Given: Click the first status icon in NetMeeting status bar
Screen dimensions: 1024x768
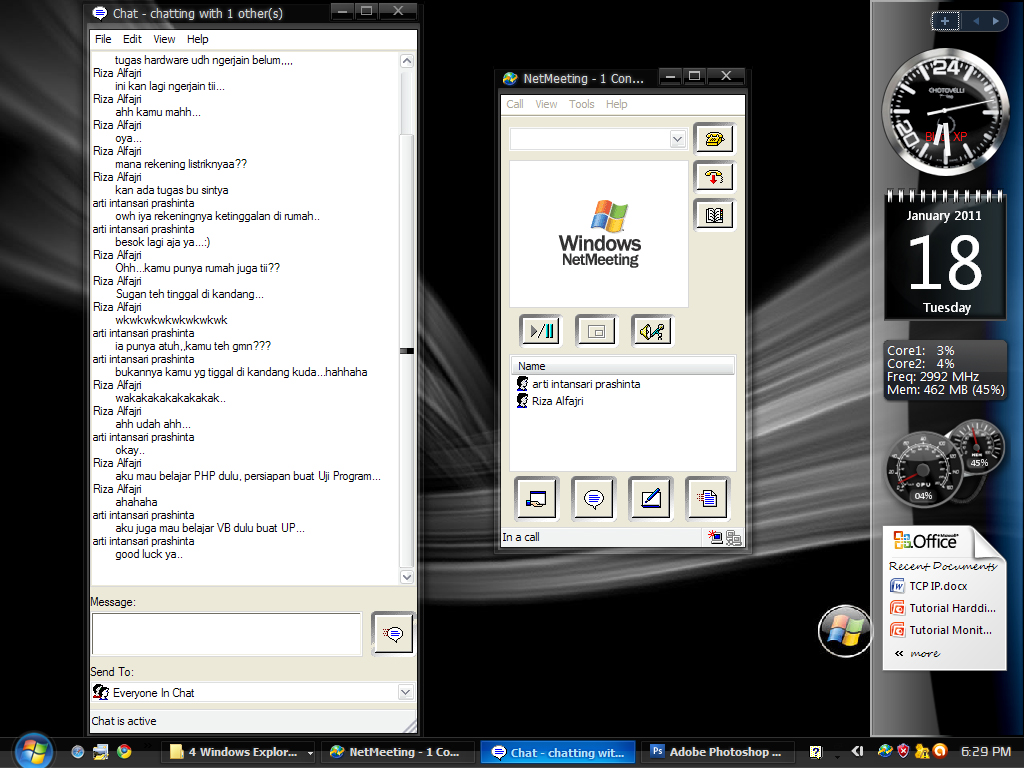Looking at the screenshot, I should coord(715,537).
